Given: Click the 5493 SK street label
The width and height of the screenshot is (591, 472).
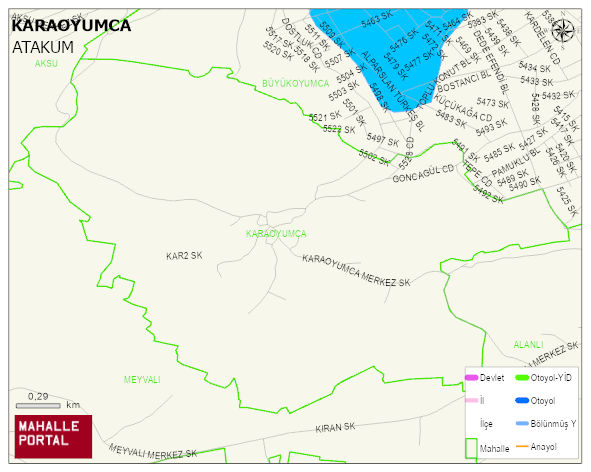Looking at the screenshot, I should click(x=491, y=127).
